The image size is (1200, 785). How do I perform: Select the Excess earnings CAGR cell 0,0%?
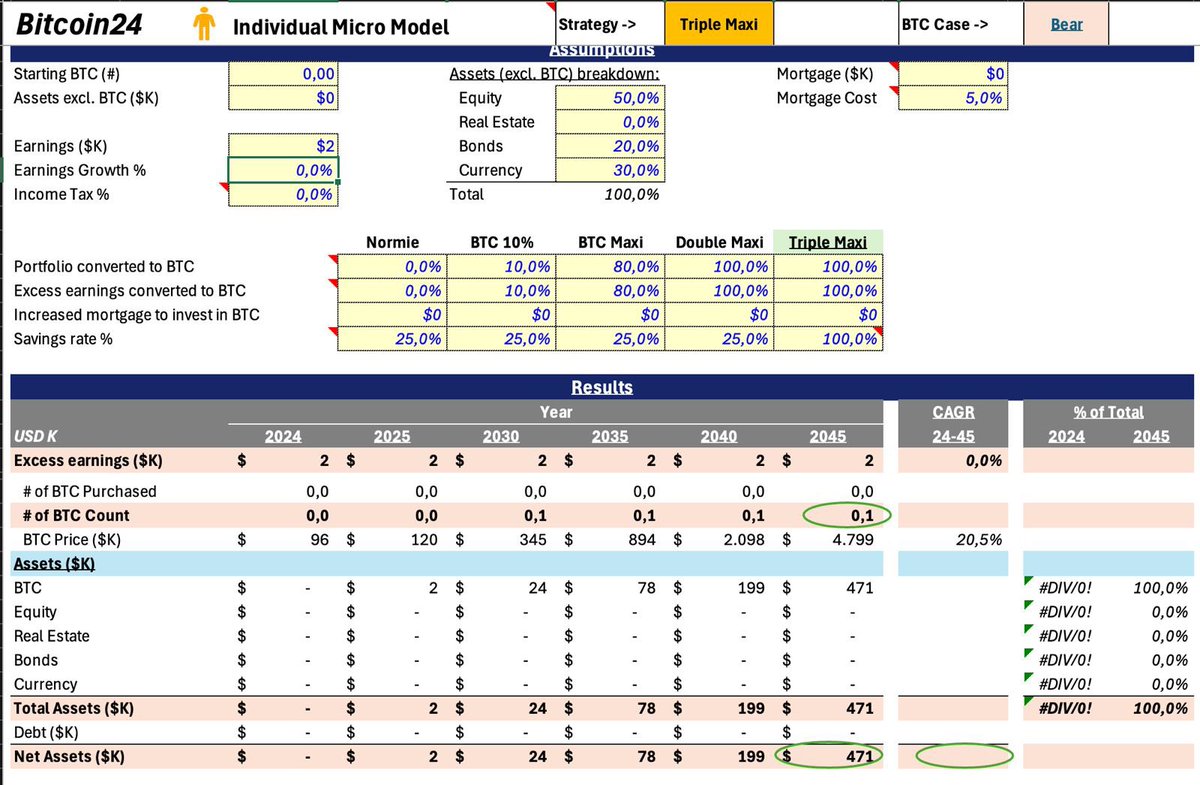point(953,460)
